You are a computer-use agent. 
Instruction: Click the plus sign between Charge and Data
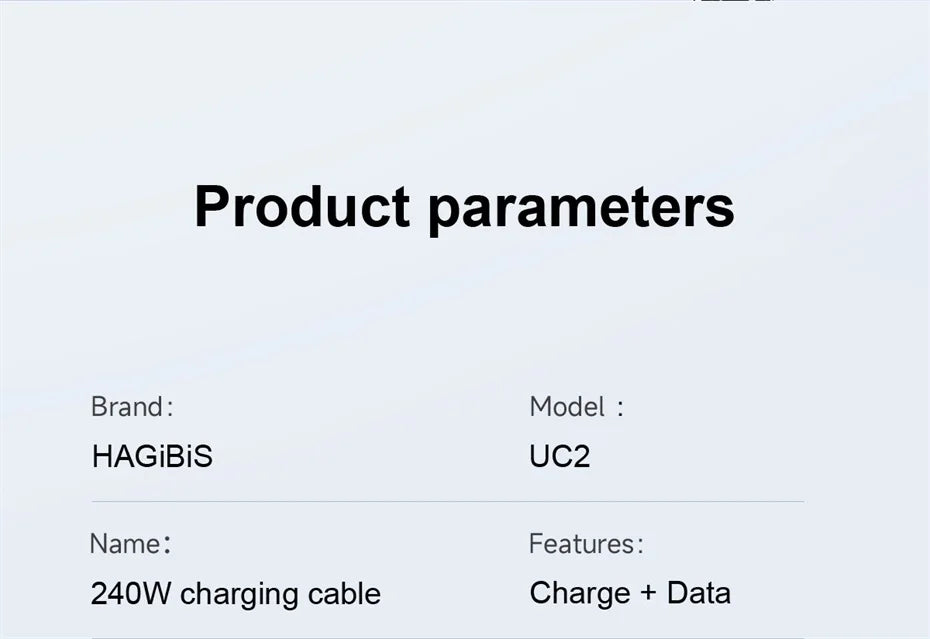pyautogui.click(x=648, y=594)
